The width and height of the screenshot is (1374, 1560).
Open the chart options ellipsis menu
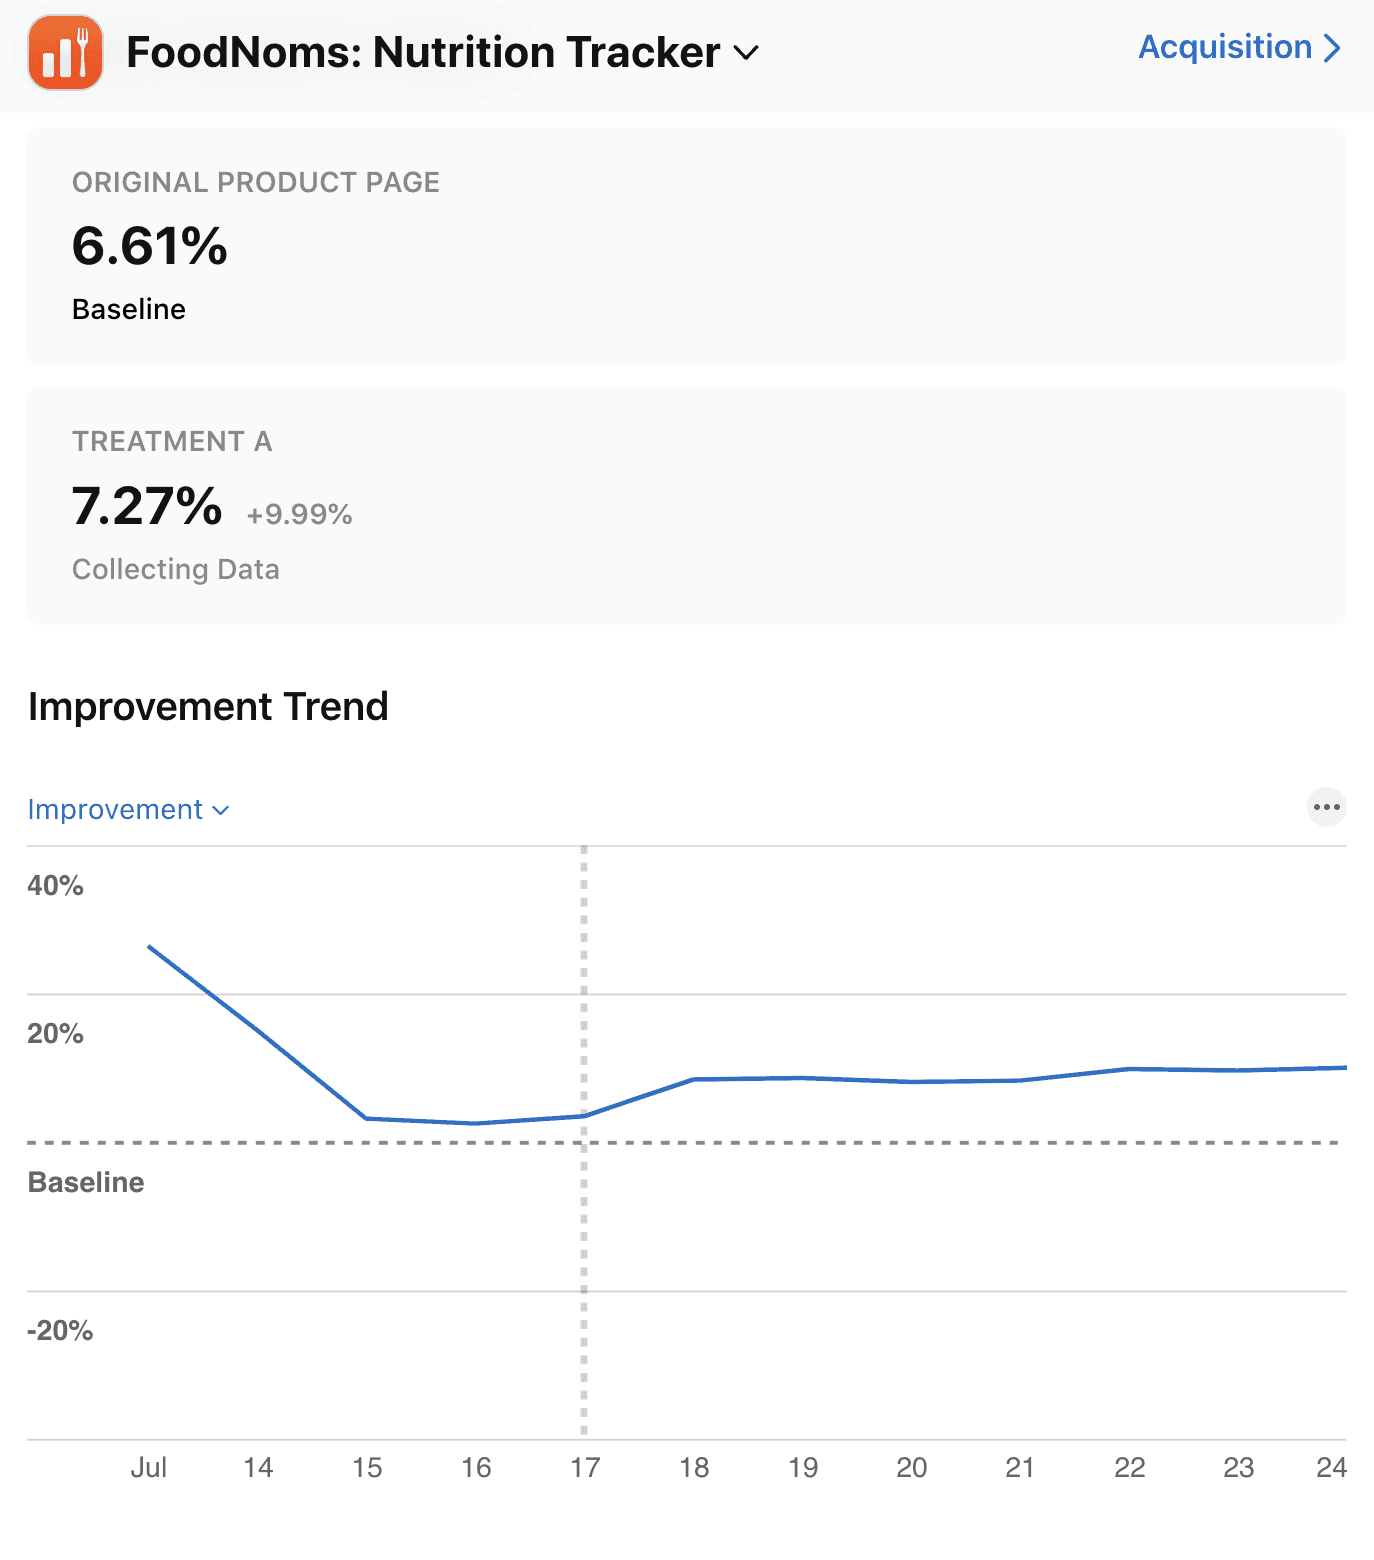[1326, 807]
